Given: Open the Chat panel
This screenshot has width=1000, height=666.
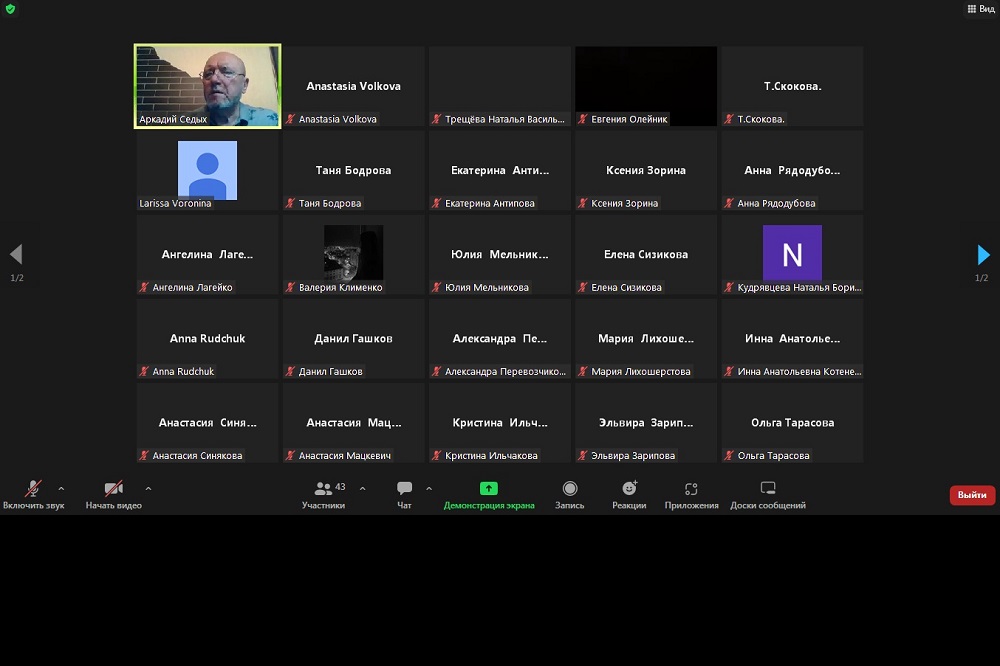Looking at the screenshot, I should 404,494.
